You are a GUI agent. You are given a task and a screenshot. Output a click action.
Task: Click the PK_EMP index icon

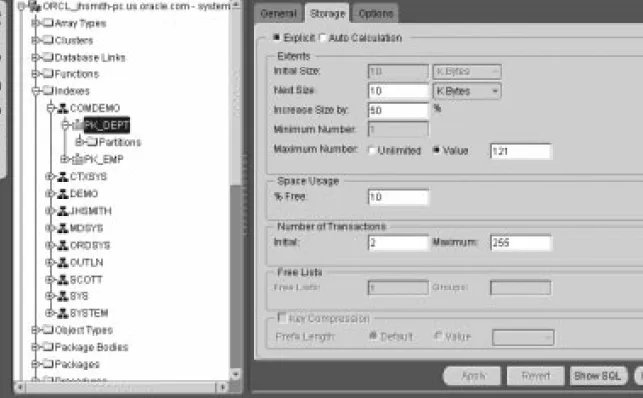click(x=78, y=159)
